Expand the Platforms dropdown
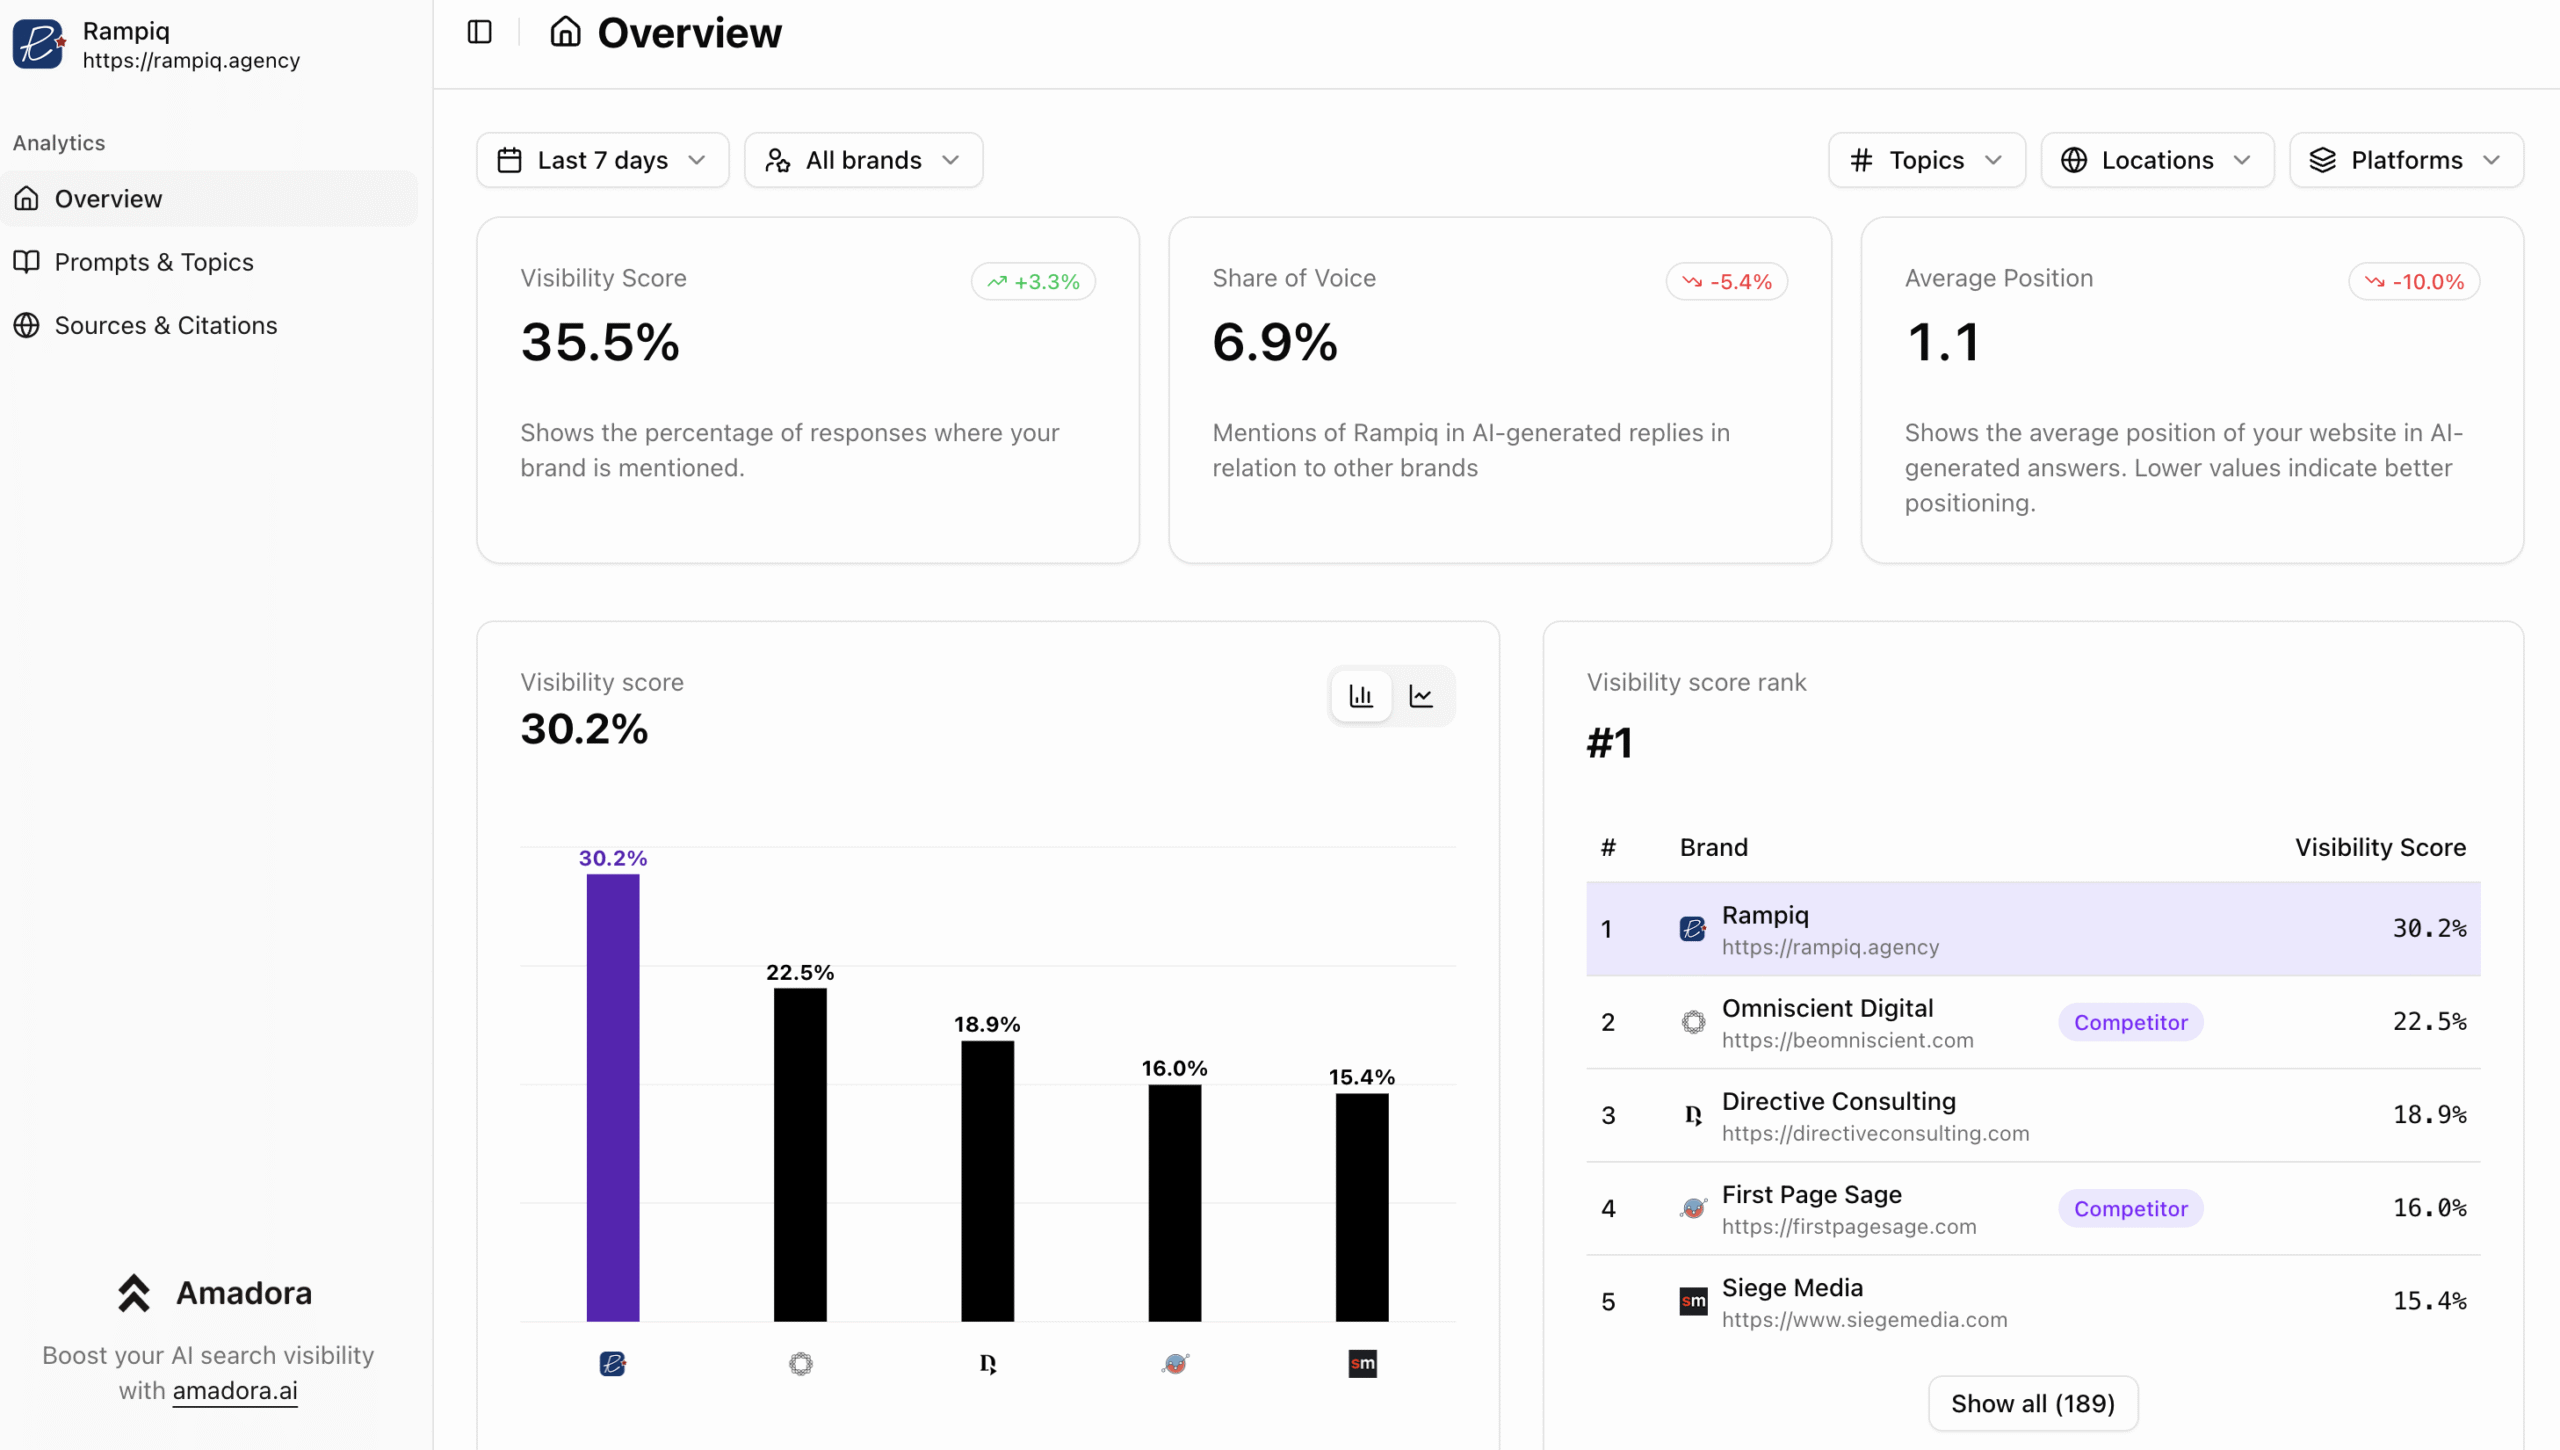Screen dimensions: 2560x1450 (2406, 160)
